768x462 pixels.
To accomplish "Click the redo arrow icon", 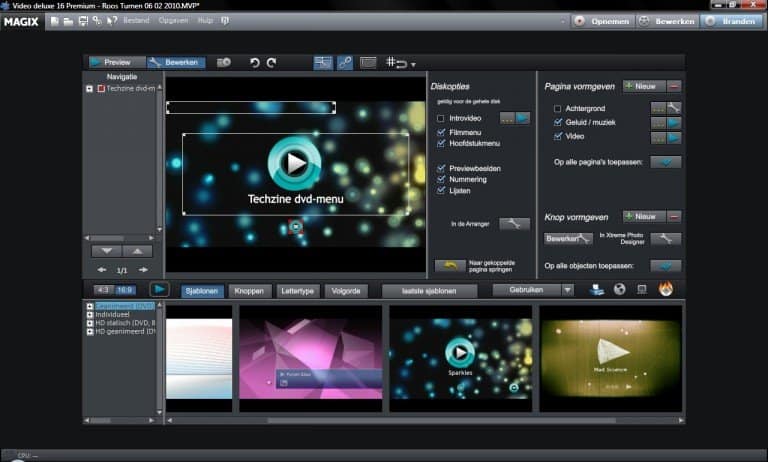I will pyautogui.click(x=271, y=63).
